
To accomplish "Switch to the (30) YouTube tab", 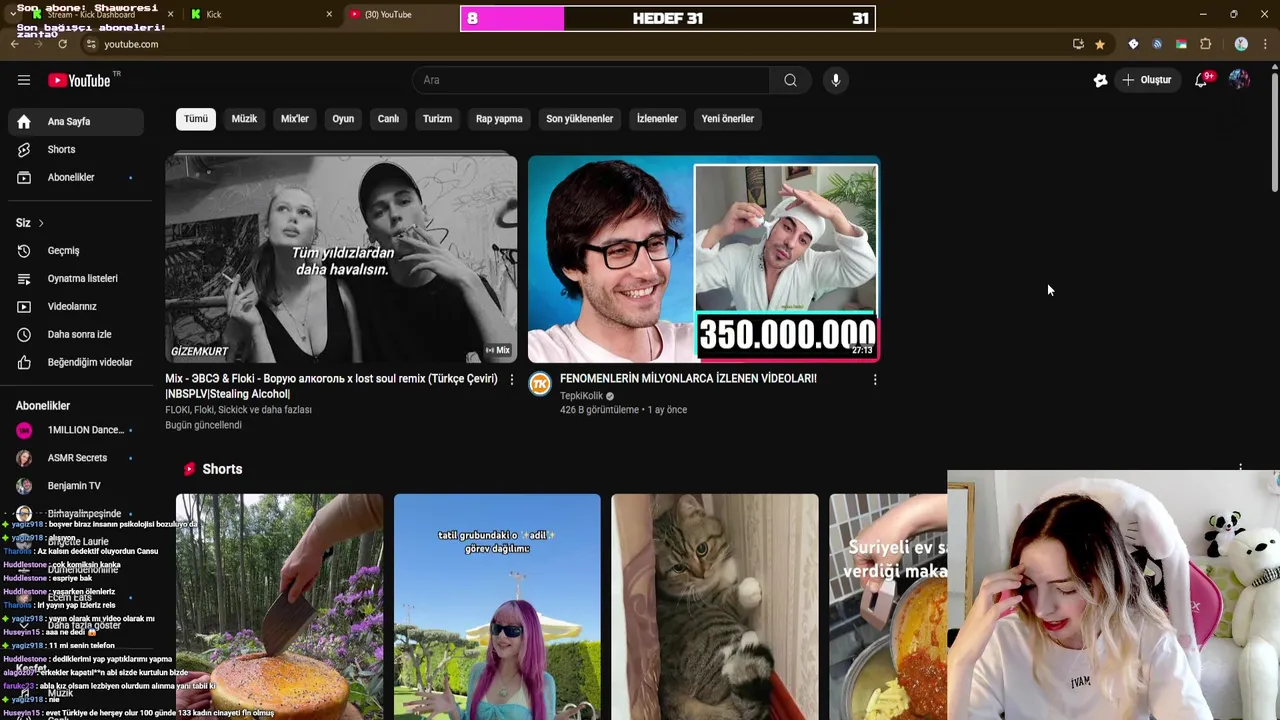I will 400,14.
